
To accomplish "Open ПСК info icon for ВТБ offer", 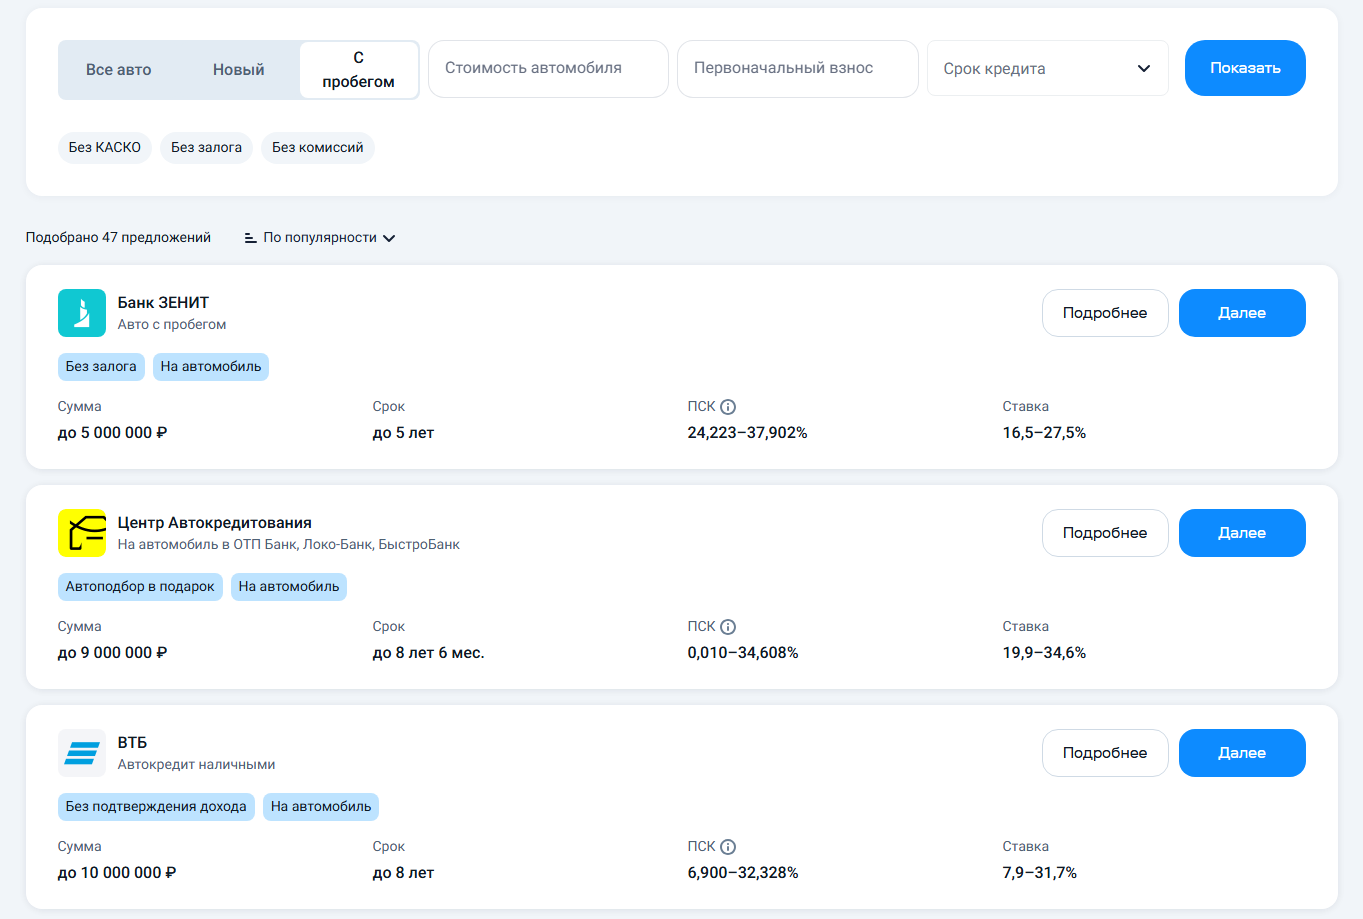I will [x=728, y=847].
